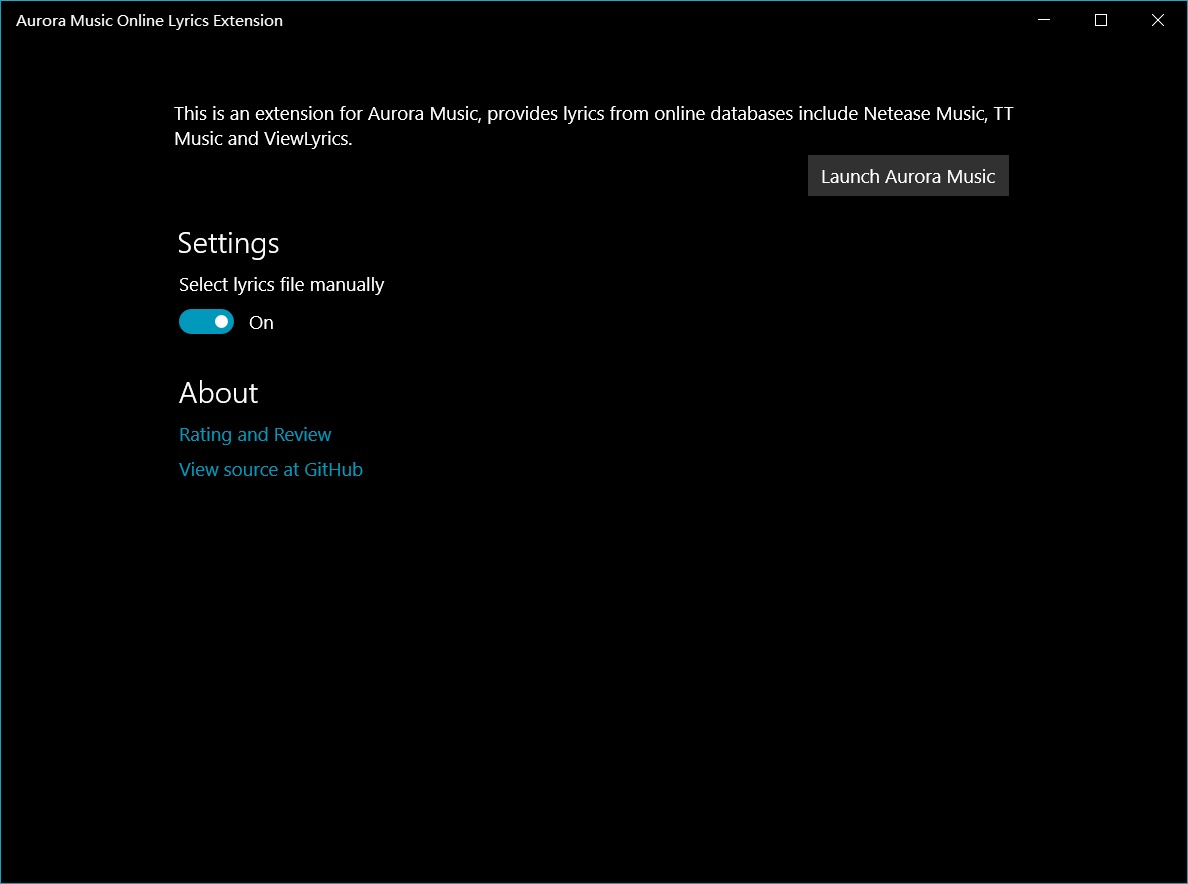Click the extension description paragraph
This screenshot has width=1188, height=884.
(x=593, y=126)
